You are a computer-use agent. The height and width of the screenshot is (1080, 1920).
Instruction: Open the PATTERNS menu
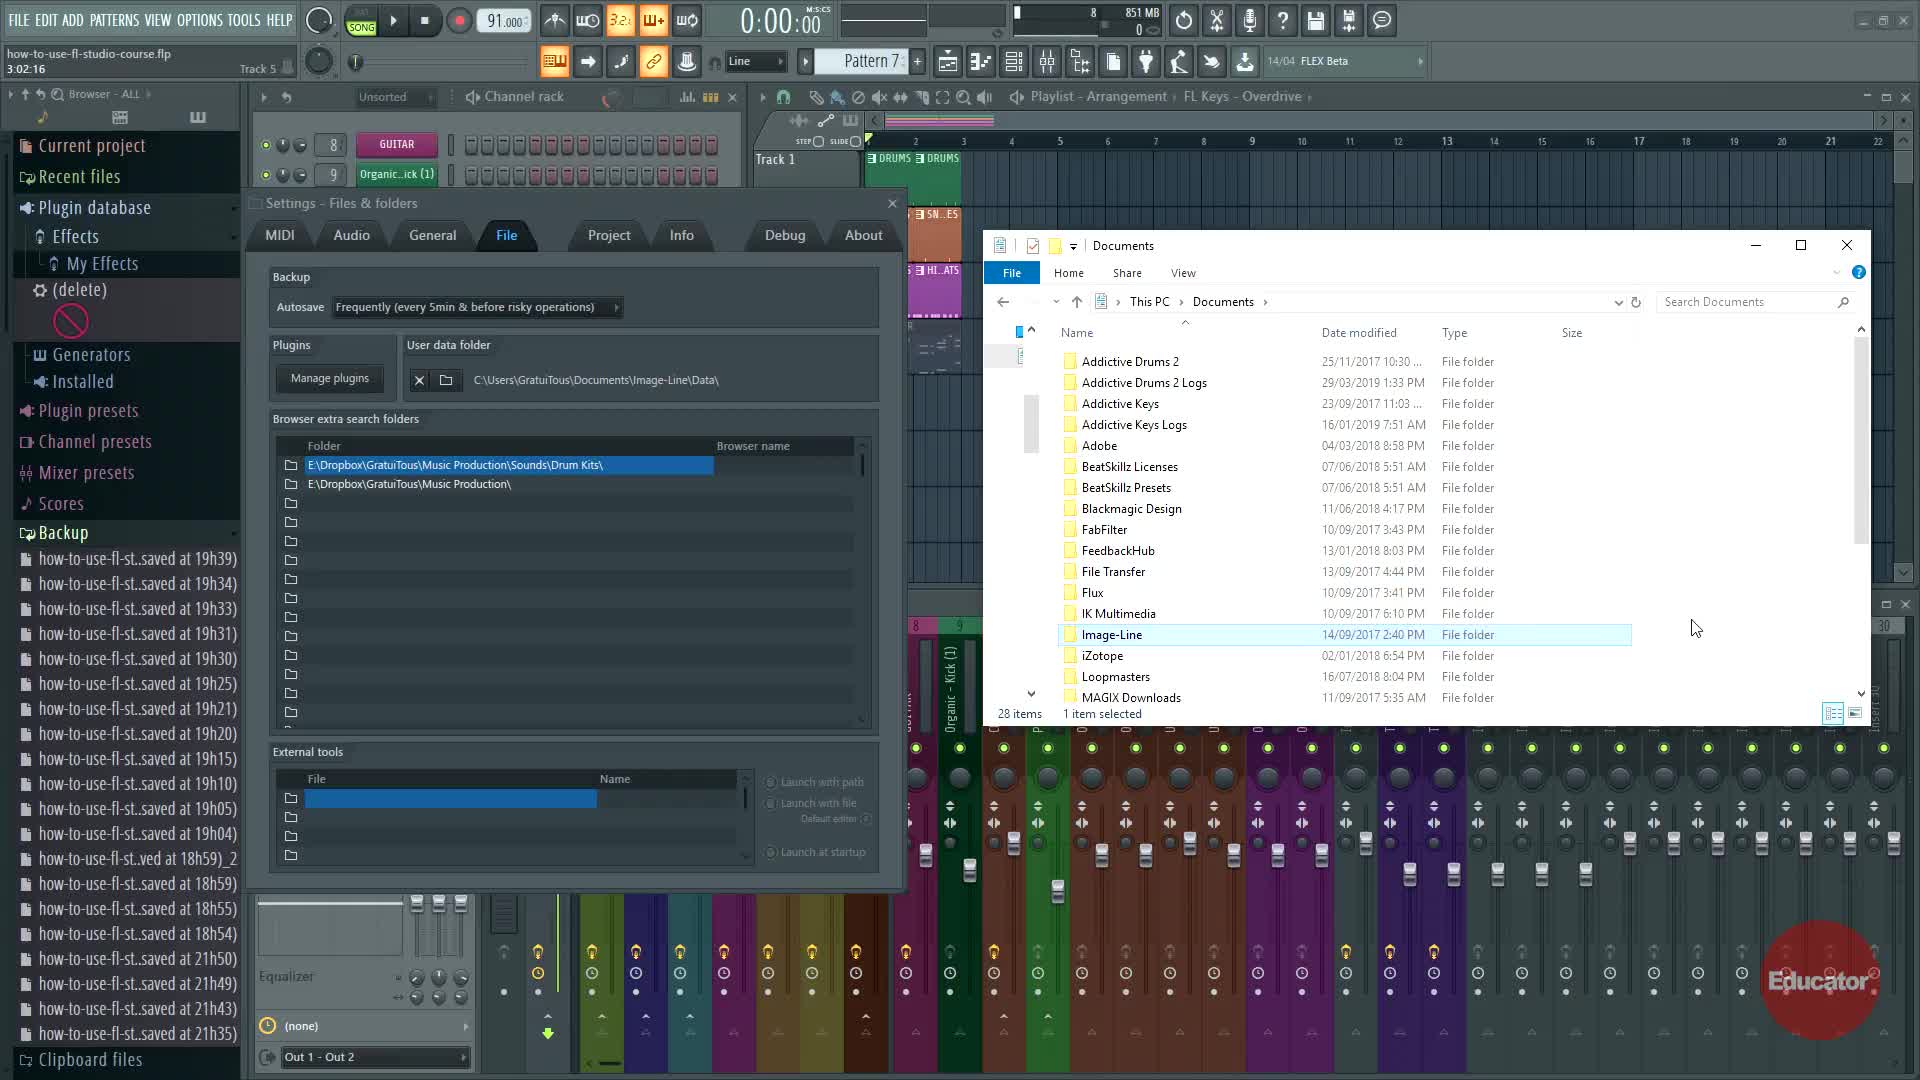tap(114, 20)
